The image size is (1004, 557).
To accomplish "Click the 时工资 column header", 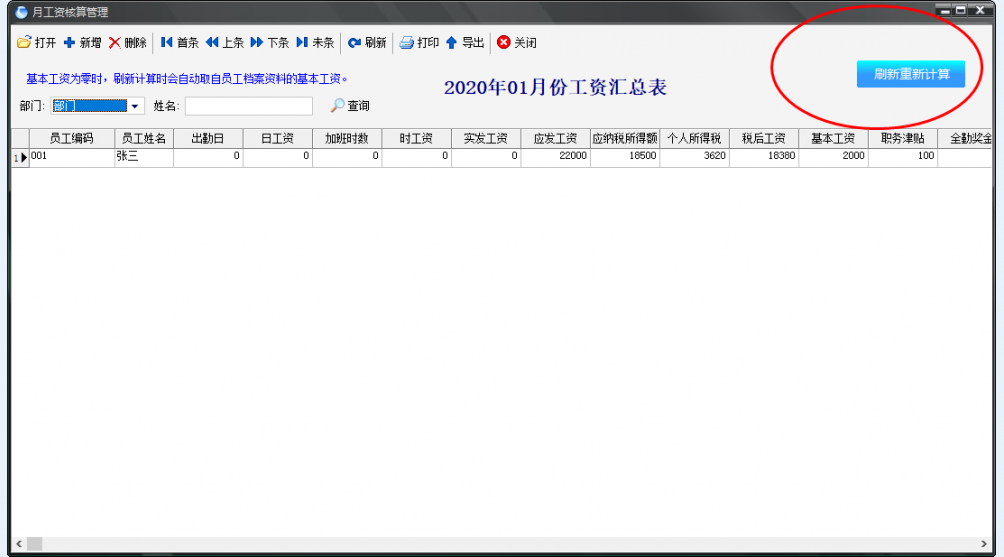I will click(416, 138).
